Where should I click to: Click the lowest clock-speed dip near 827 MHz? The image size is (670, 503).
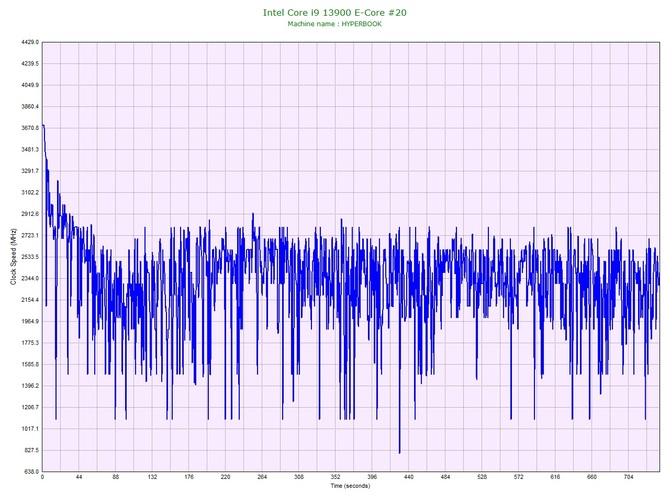(x=400, y=452)
